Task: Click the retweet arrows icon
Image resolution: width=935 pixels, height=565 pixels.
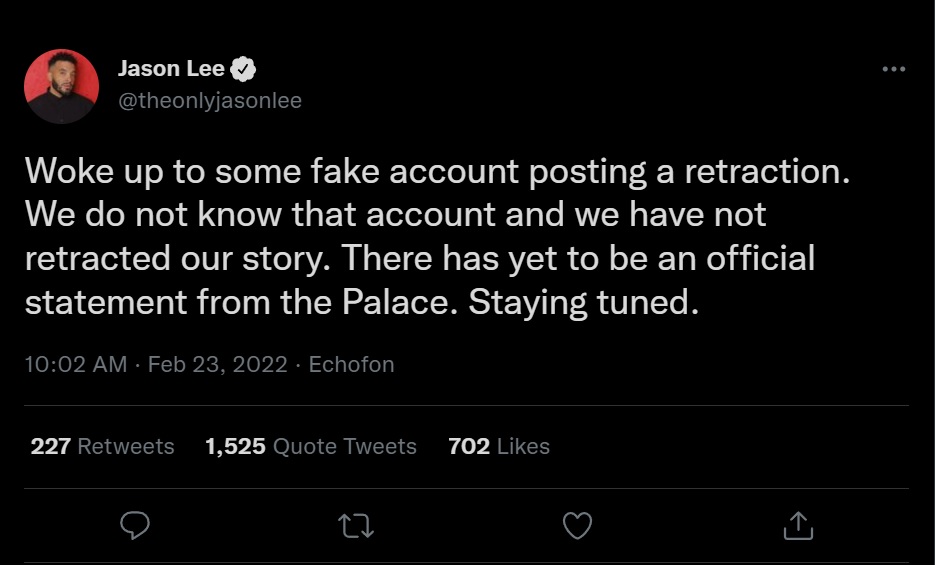Action: pos(356,525)
